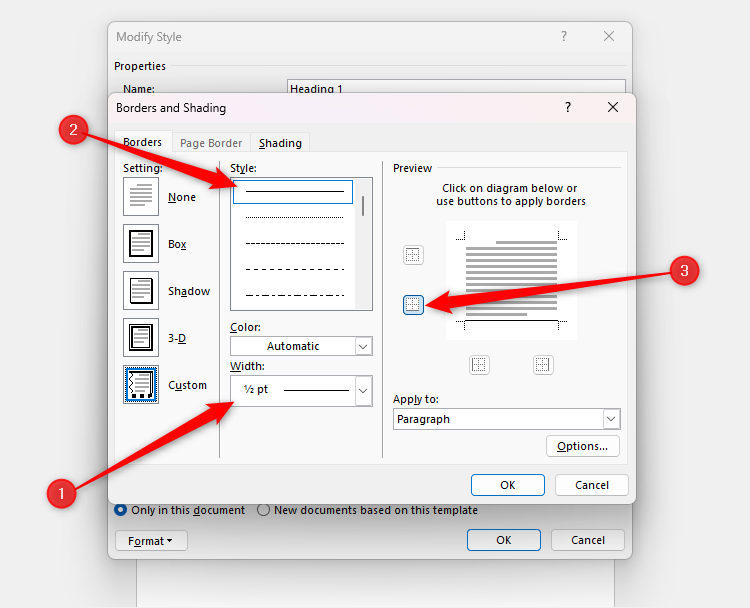Switch to the Shading tab
Viewport: 750px width, 608px height.
tap(280, 143)
